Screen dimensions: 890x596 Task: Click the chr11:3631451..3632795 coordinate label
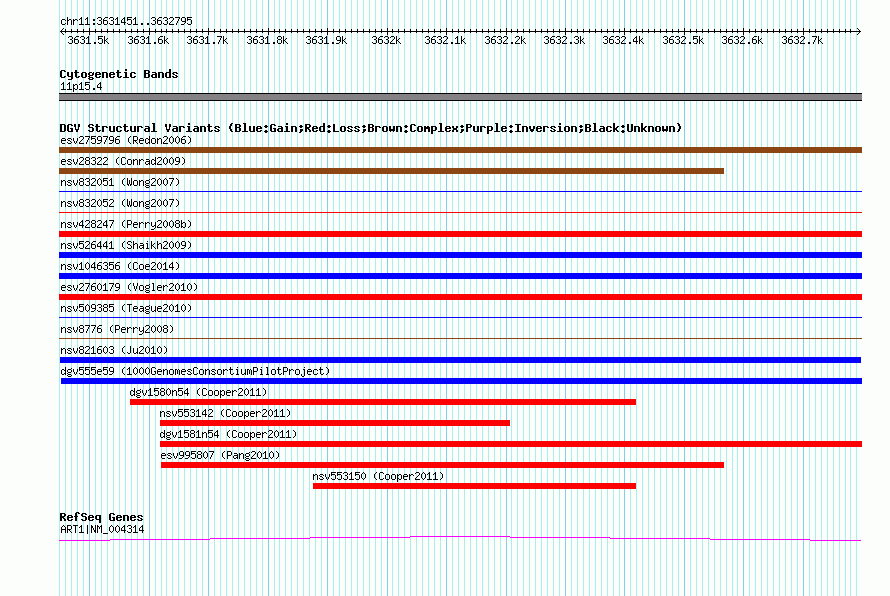click(127, 21)
